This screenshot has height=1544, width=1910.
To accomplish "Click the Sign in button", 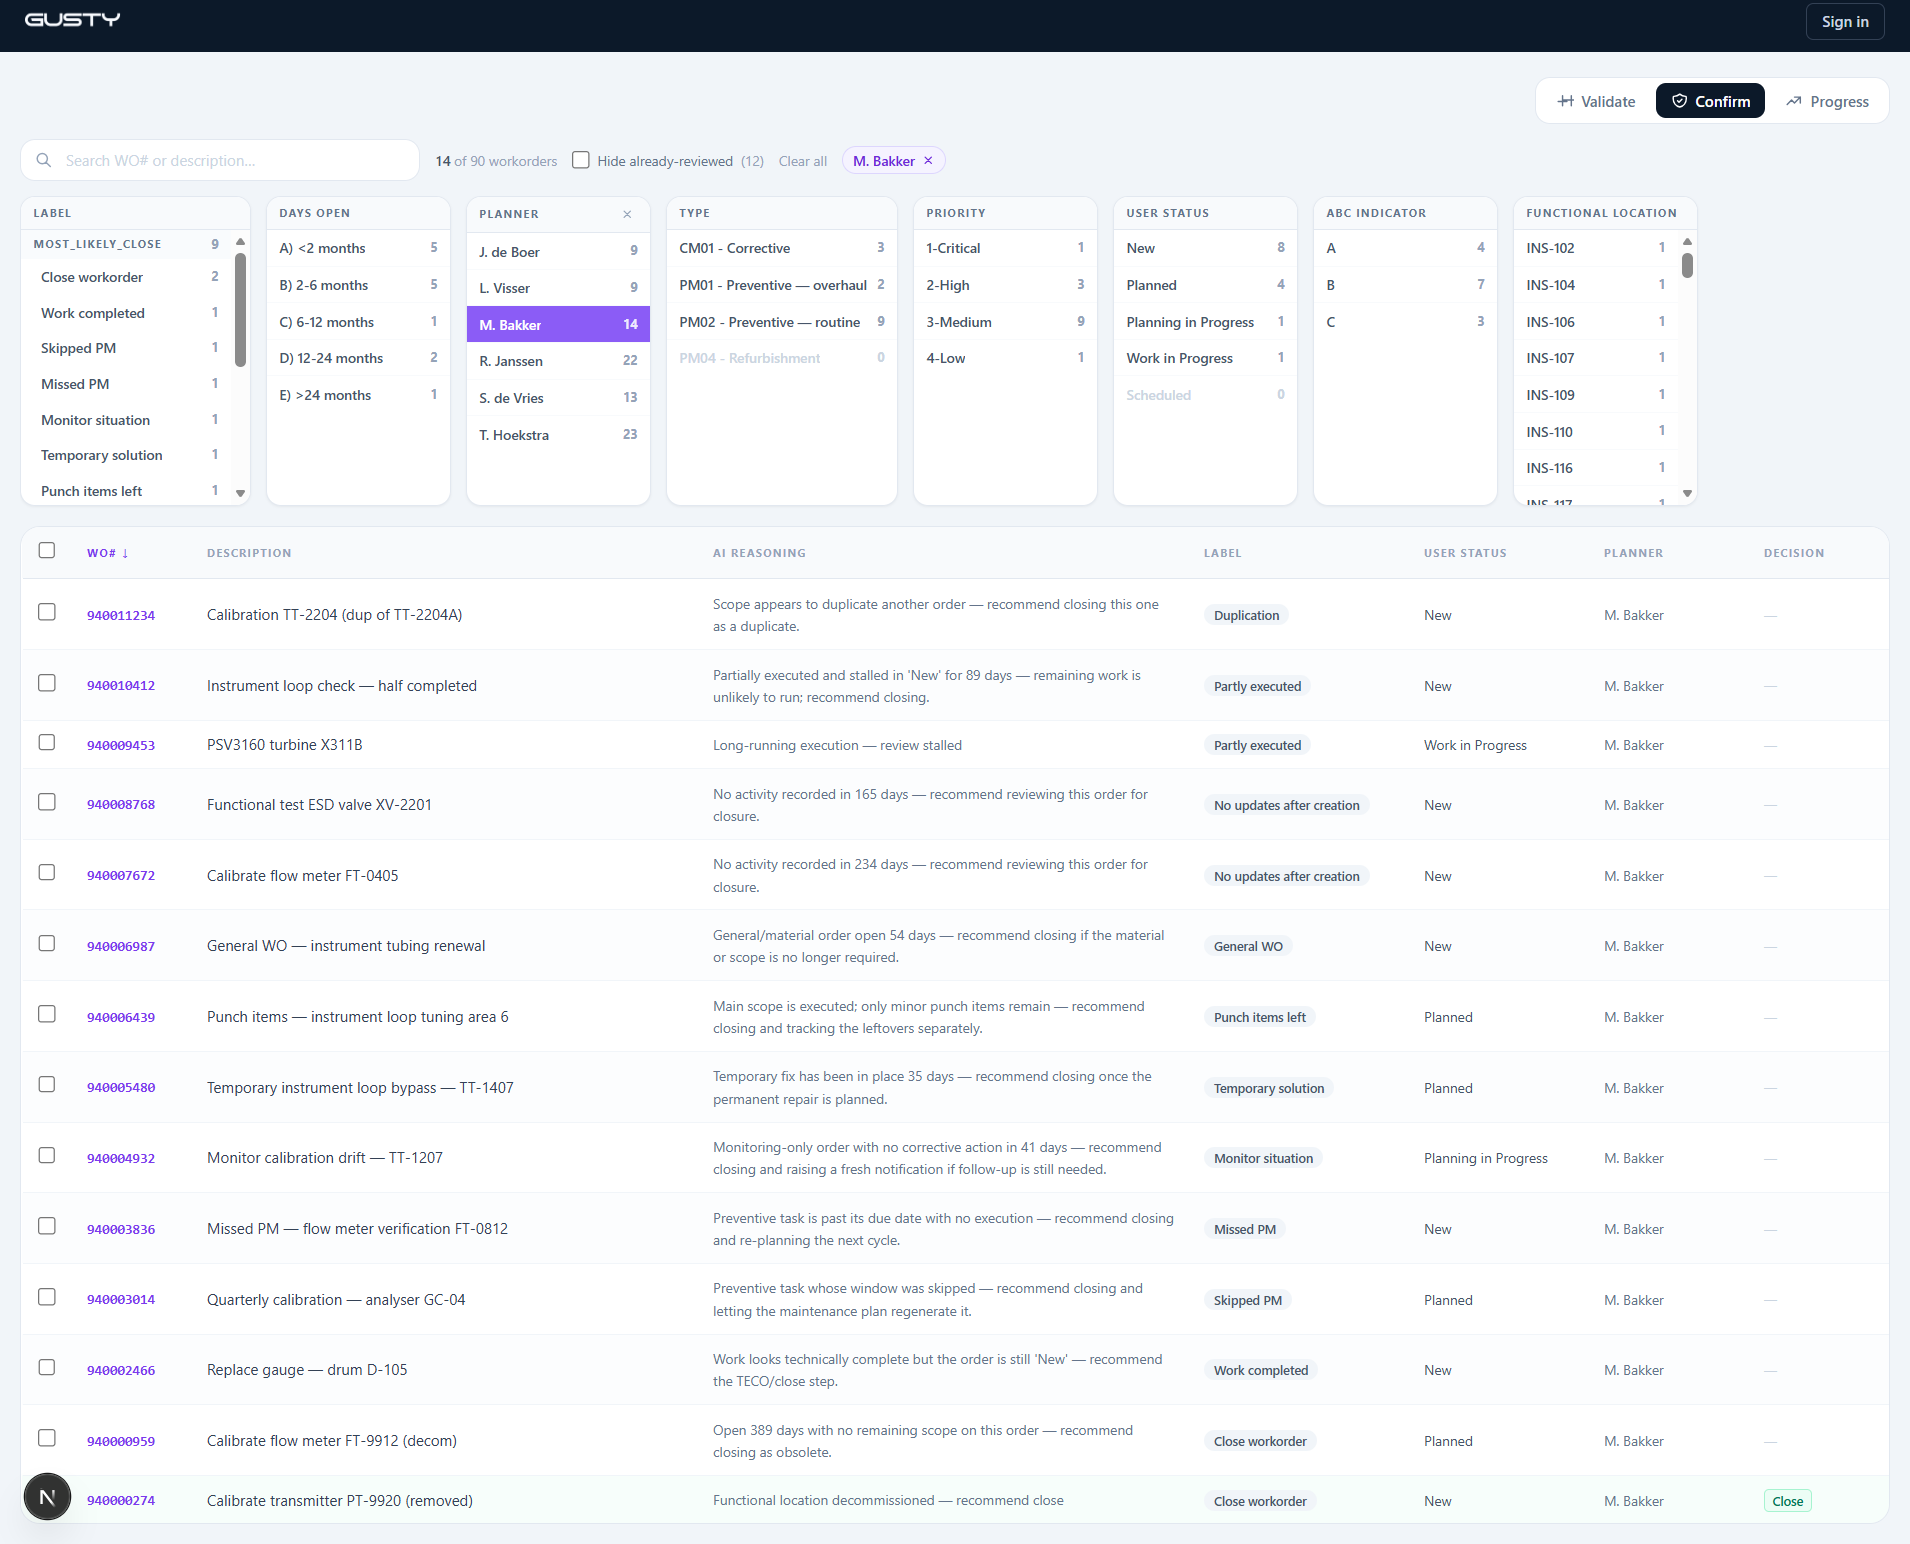I will (x=1845, y=21).
